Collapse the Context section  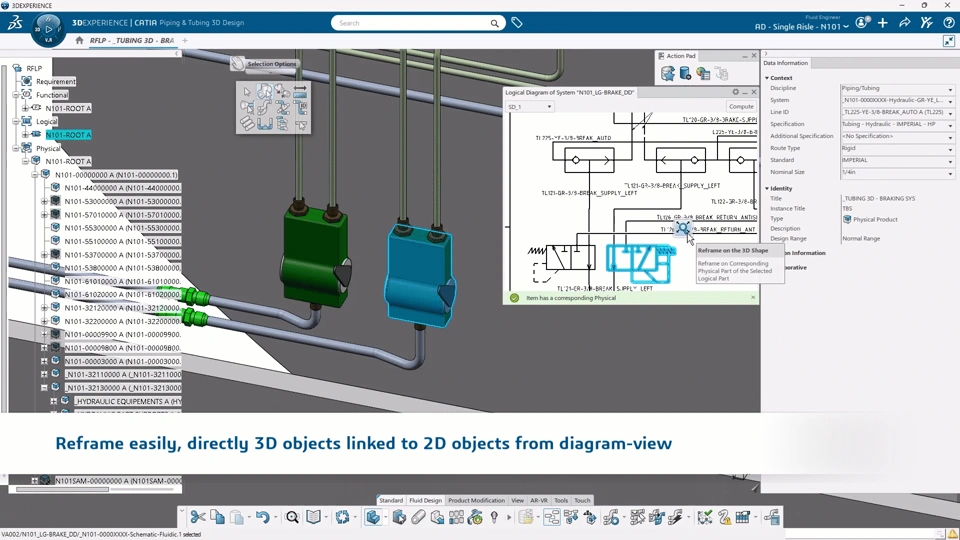[767, 78]
